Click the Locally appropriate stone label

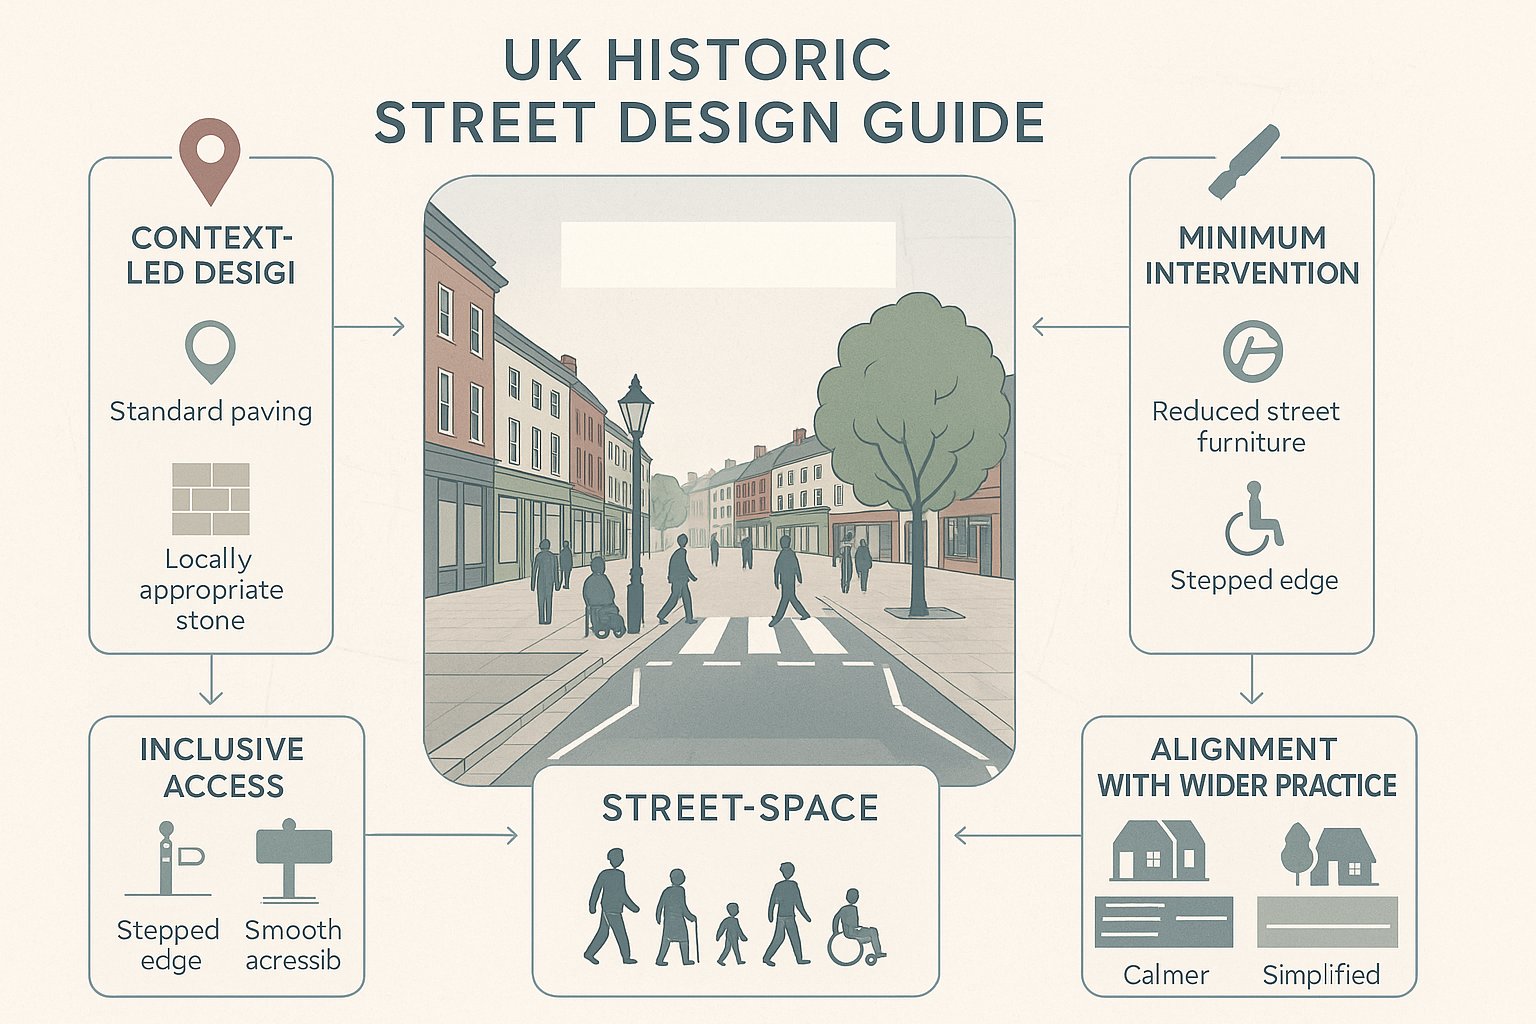pos(210,590)
